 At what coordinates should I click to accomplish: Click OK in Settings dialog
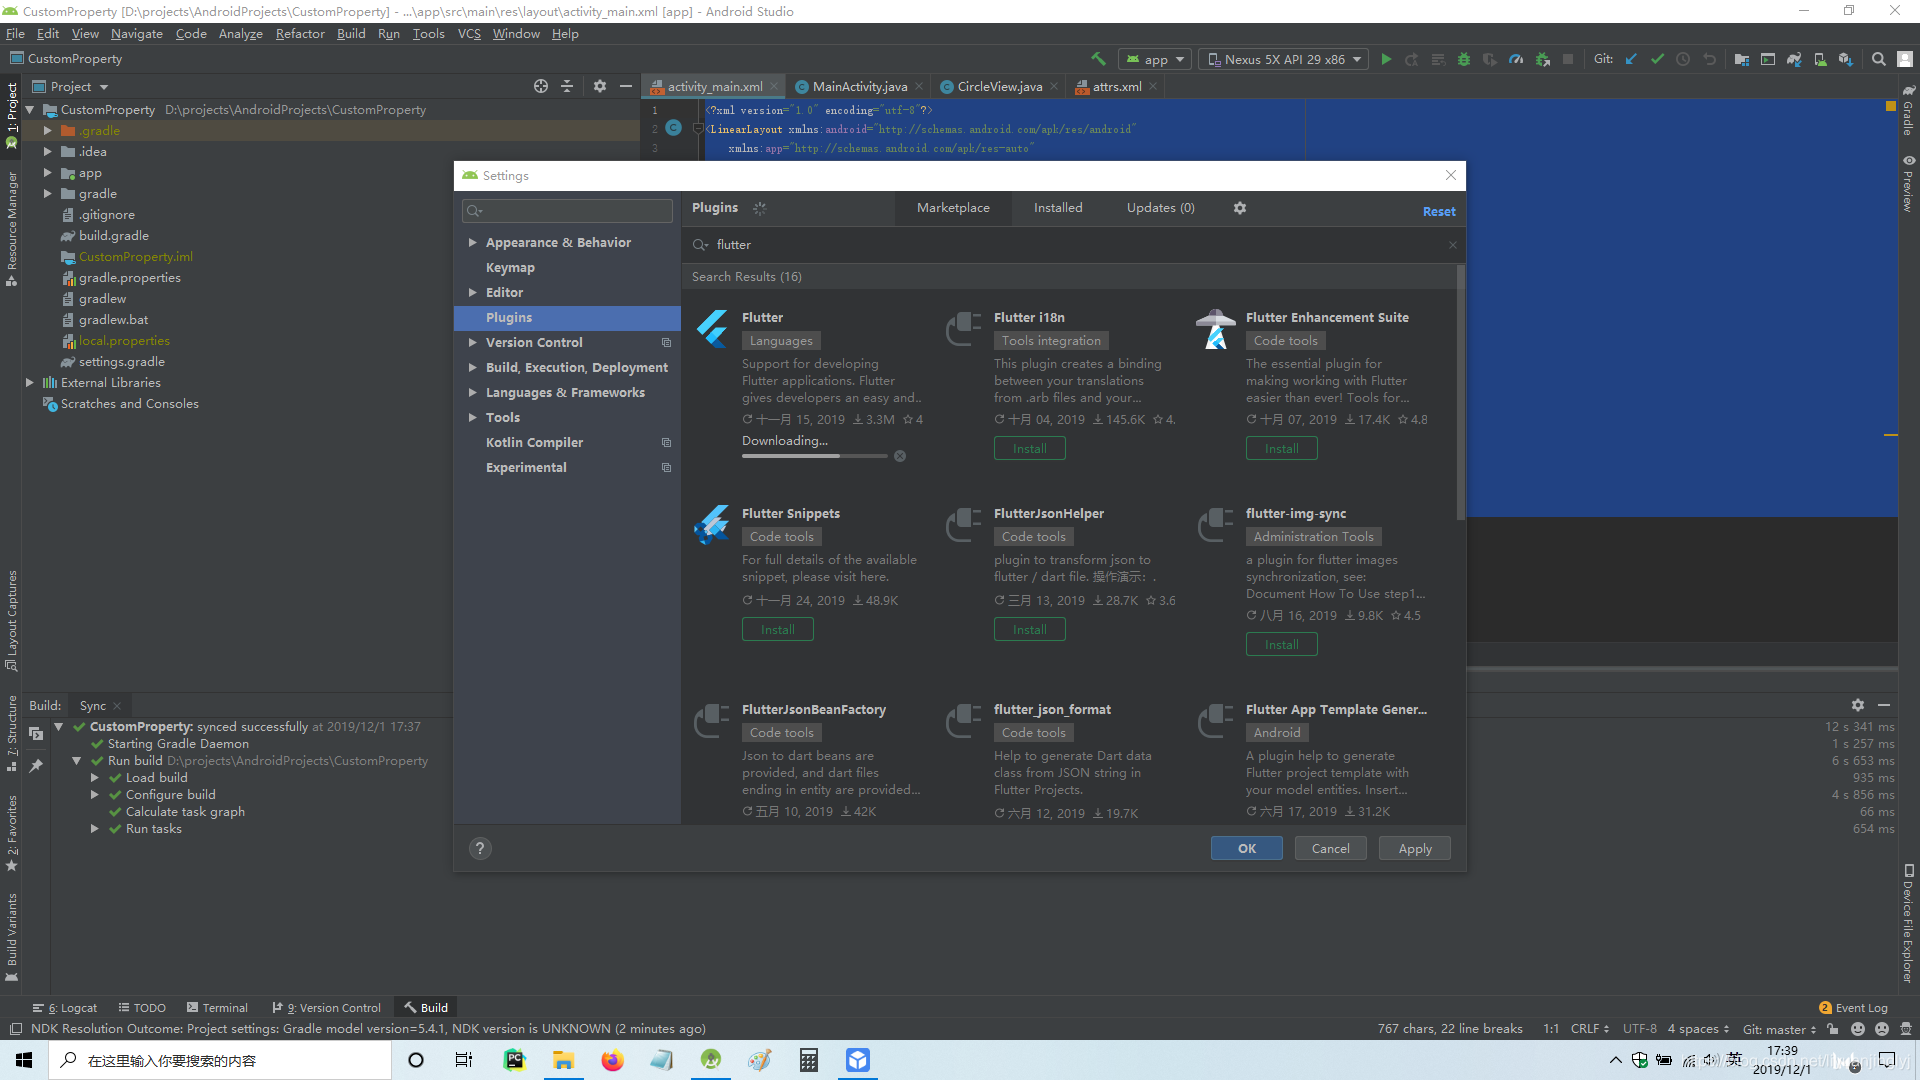click(x=1247, y=848)
